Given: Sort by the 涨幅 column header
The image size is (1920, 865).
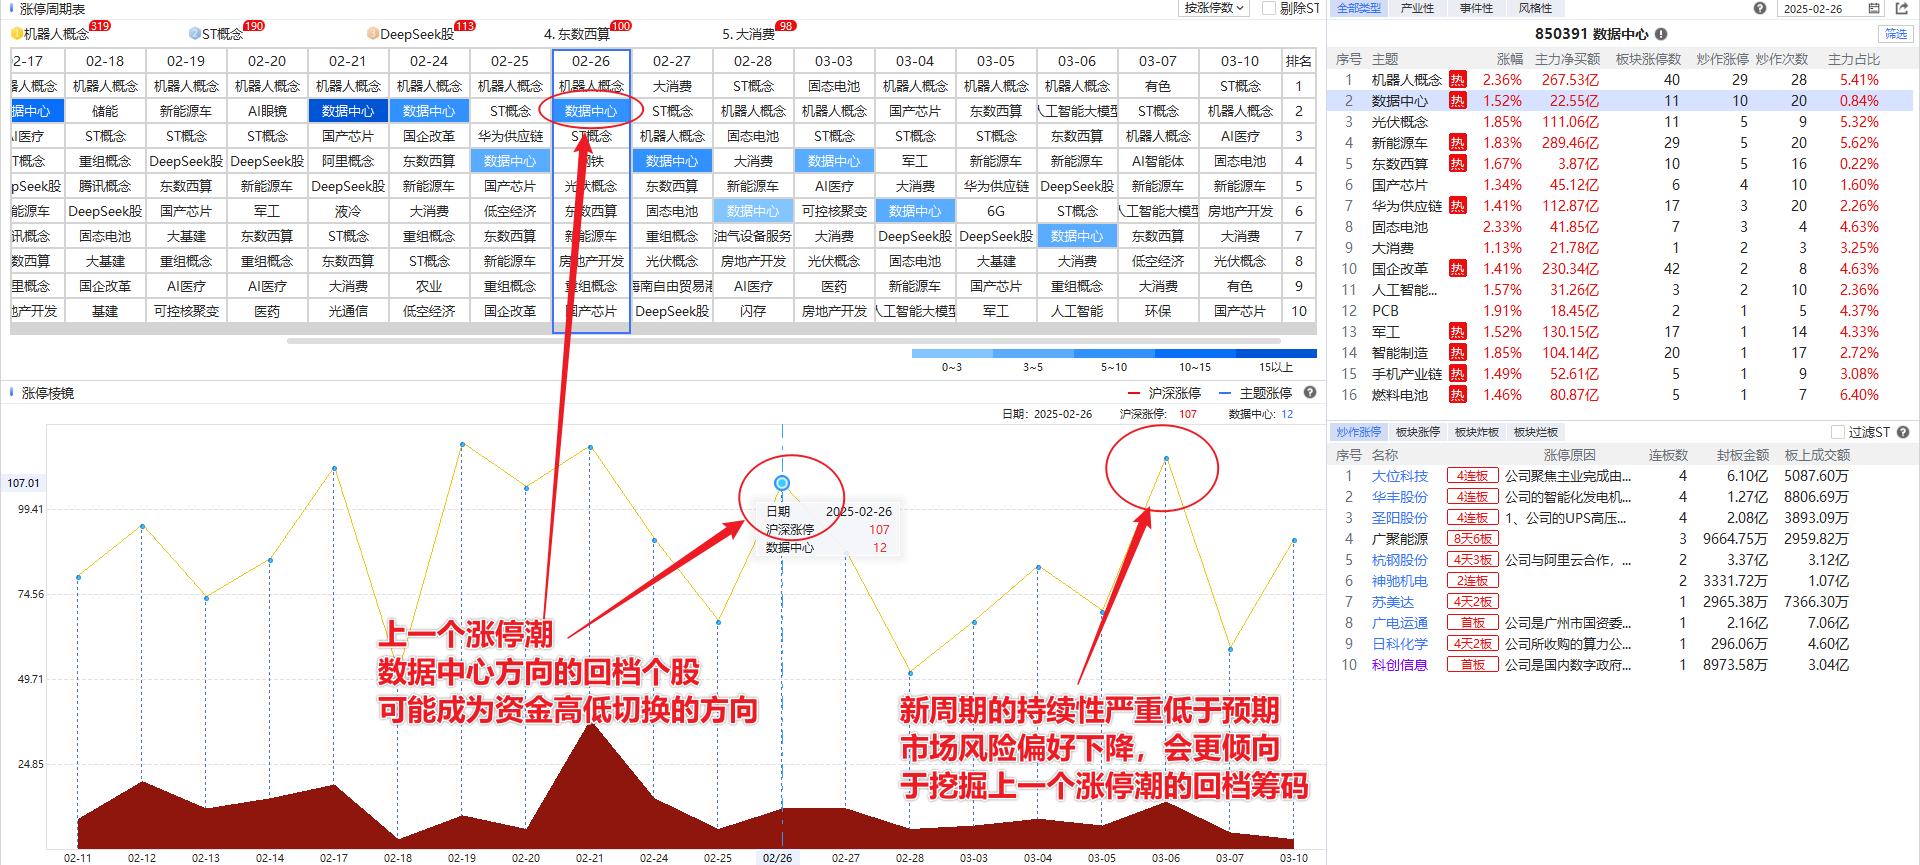Looking at the screenshot, I should coord(1509,59).
